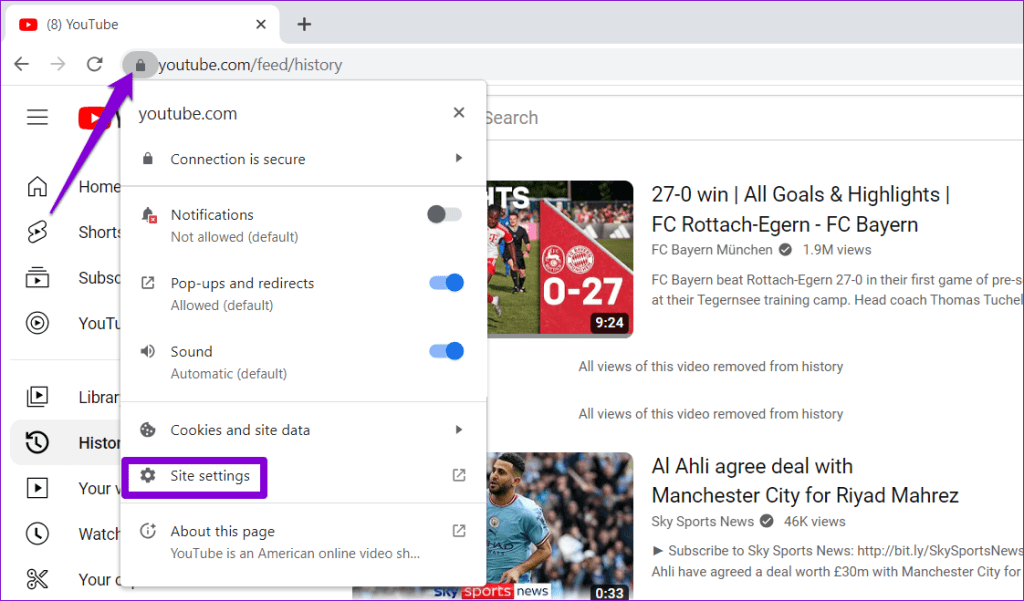Click Home label in sidebar
Screen dimensions: 1024x601
coord(99,187)
